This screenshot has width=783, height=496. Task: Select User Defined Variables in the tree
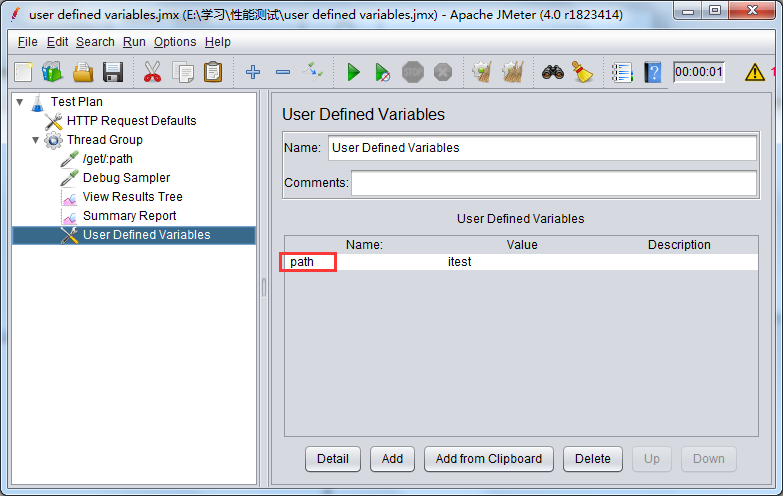coord(147,235)
